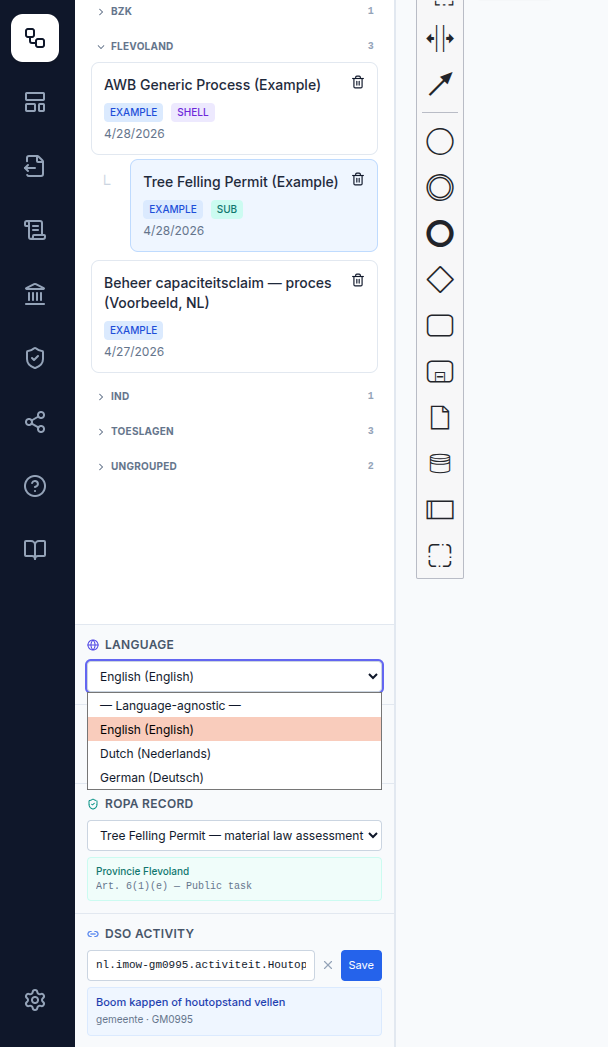This screenshot has height=1047, width=608.
Task: Choose Language-agnostic option
Action: click(x=234, y=706)
